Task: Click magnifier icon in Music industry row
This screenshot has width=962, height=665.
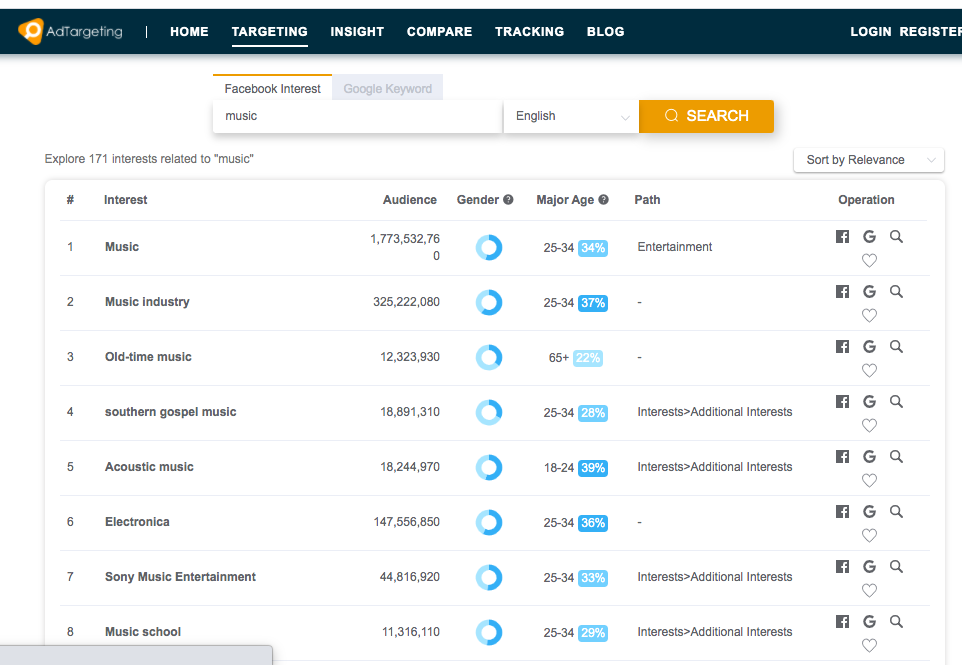Action: coord(896,291)
